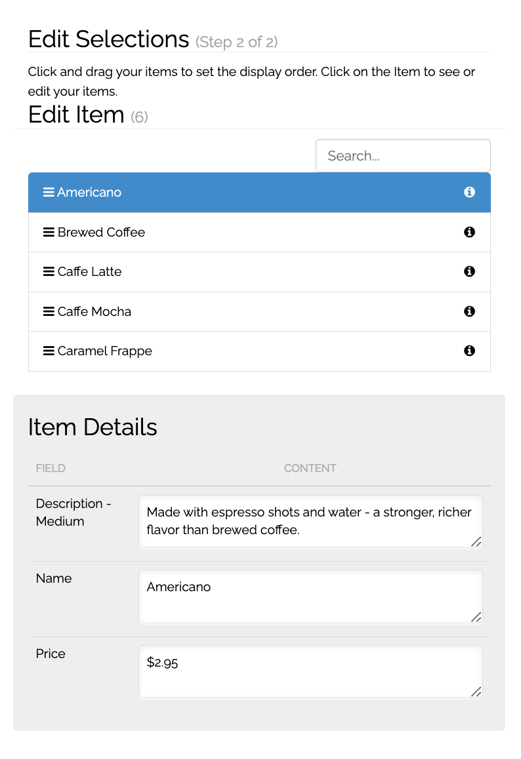The width and height of the screenshot is (521, 759).
Task: Click the Caffe Latte info icon
Action: tap(469, 272)
